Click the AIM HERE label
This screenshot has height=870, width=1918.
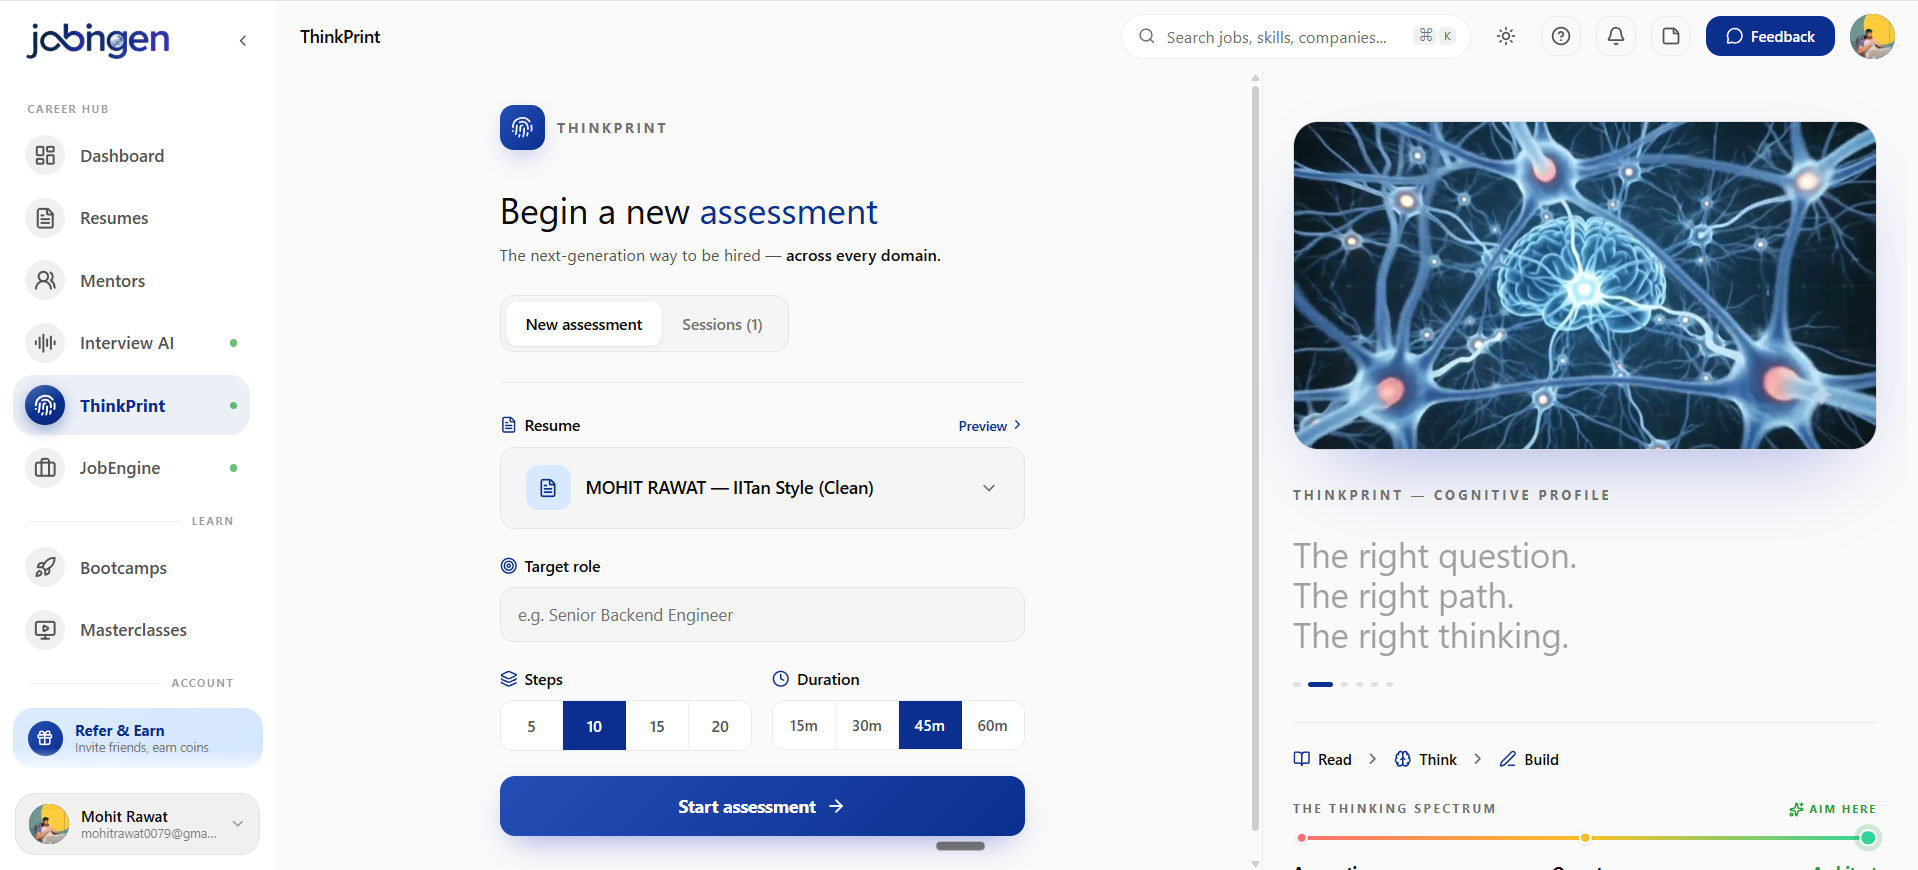1842,809
